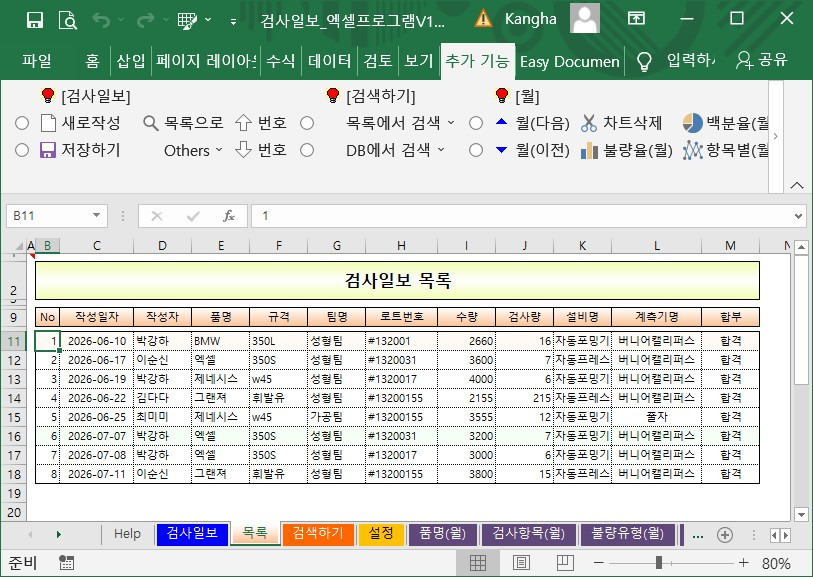Switch to the 데이터 ribbon tab
This screenshot has width=813, height=577.
click(x=329, y=61)
